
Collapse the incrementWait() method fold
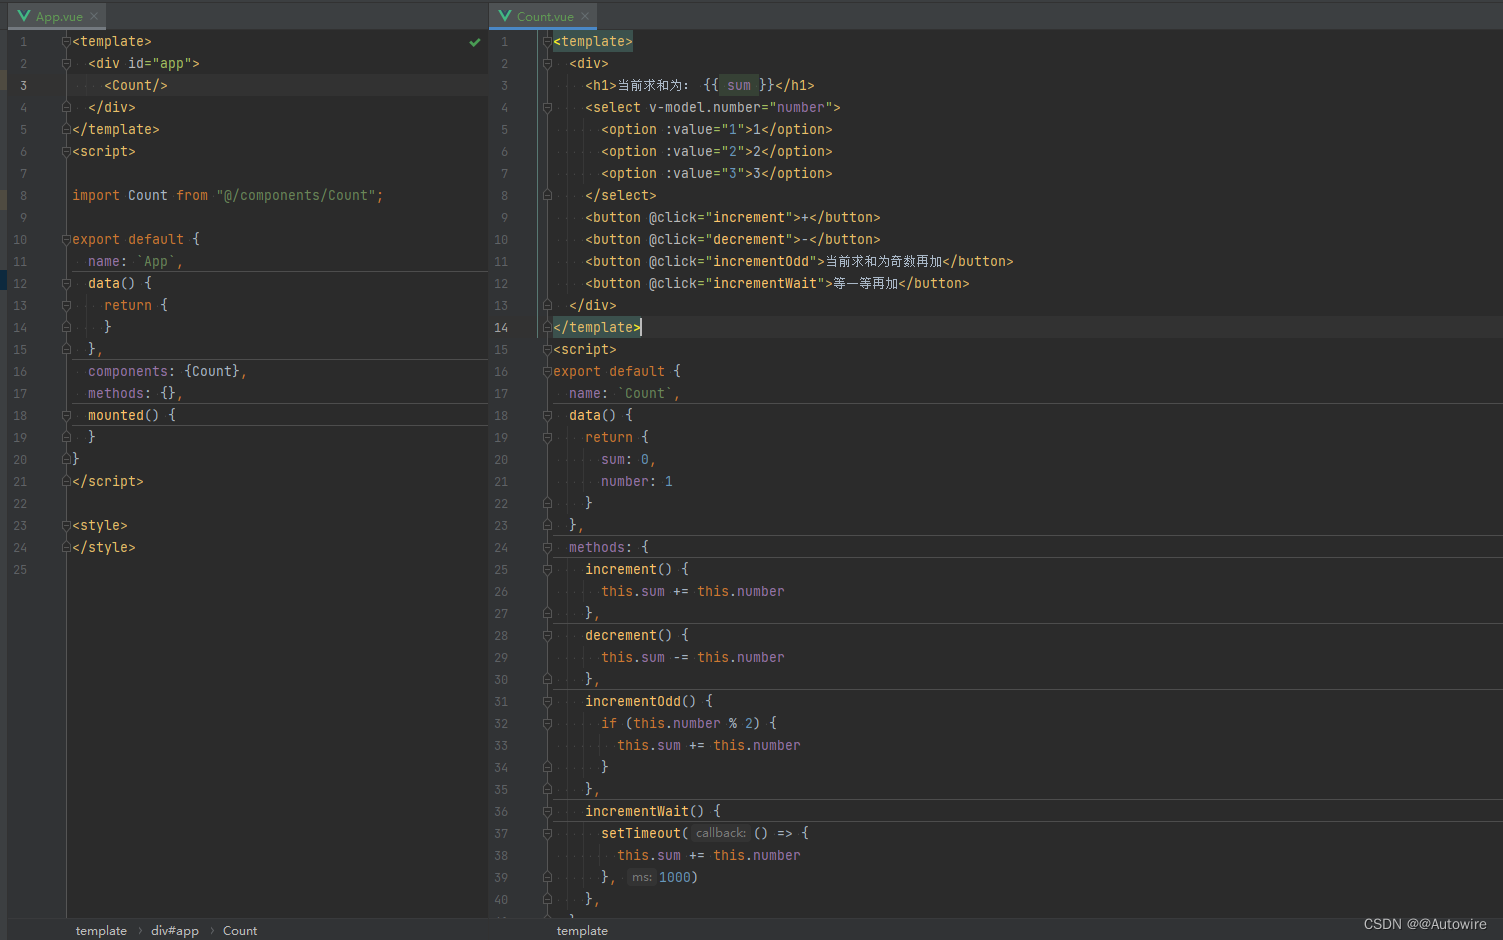[547, 811]
